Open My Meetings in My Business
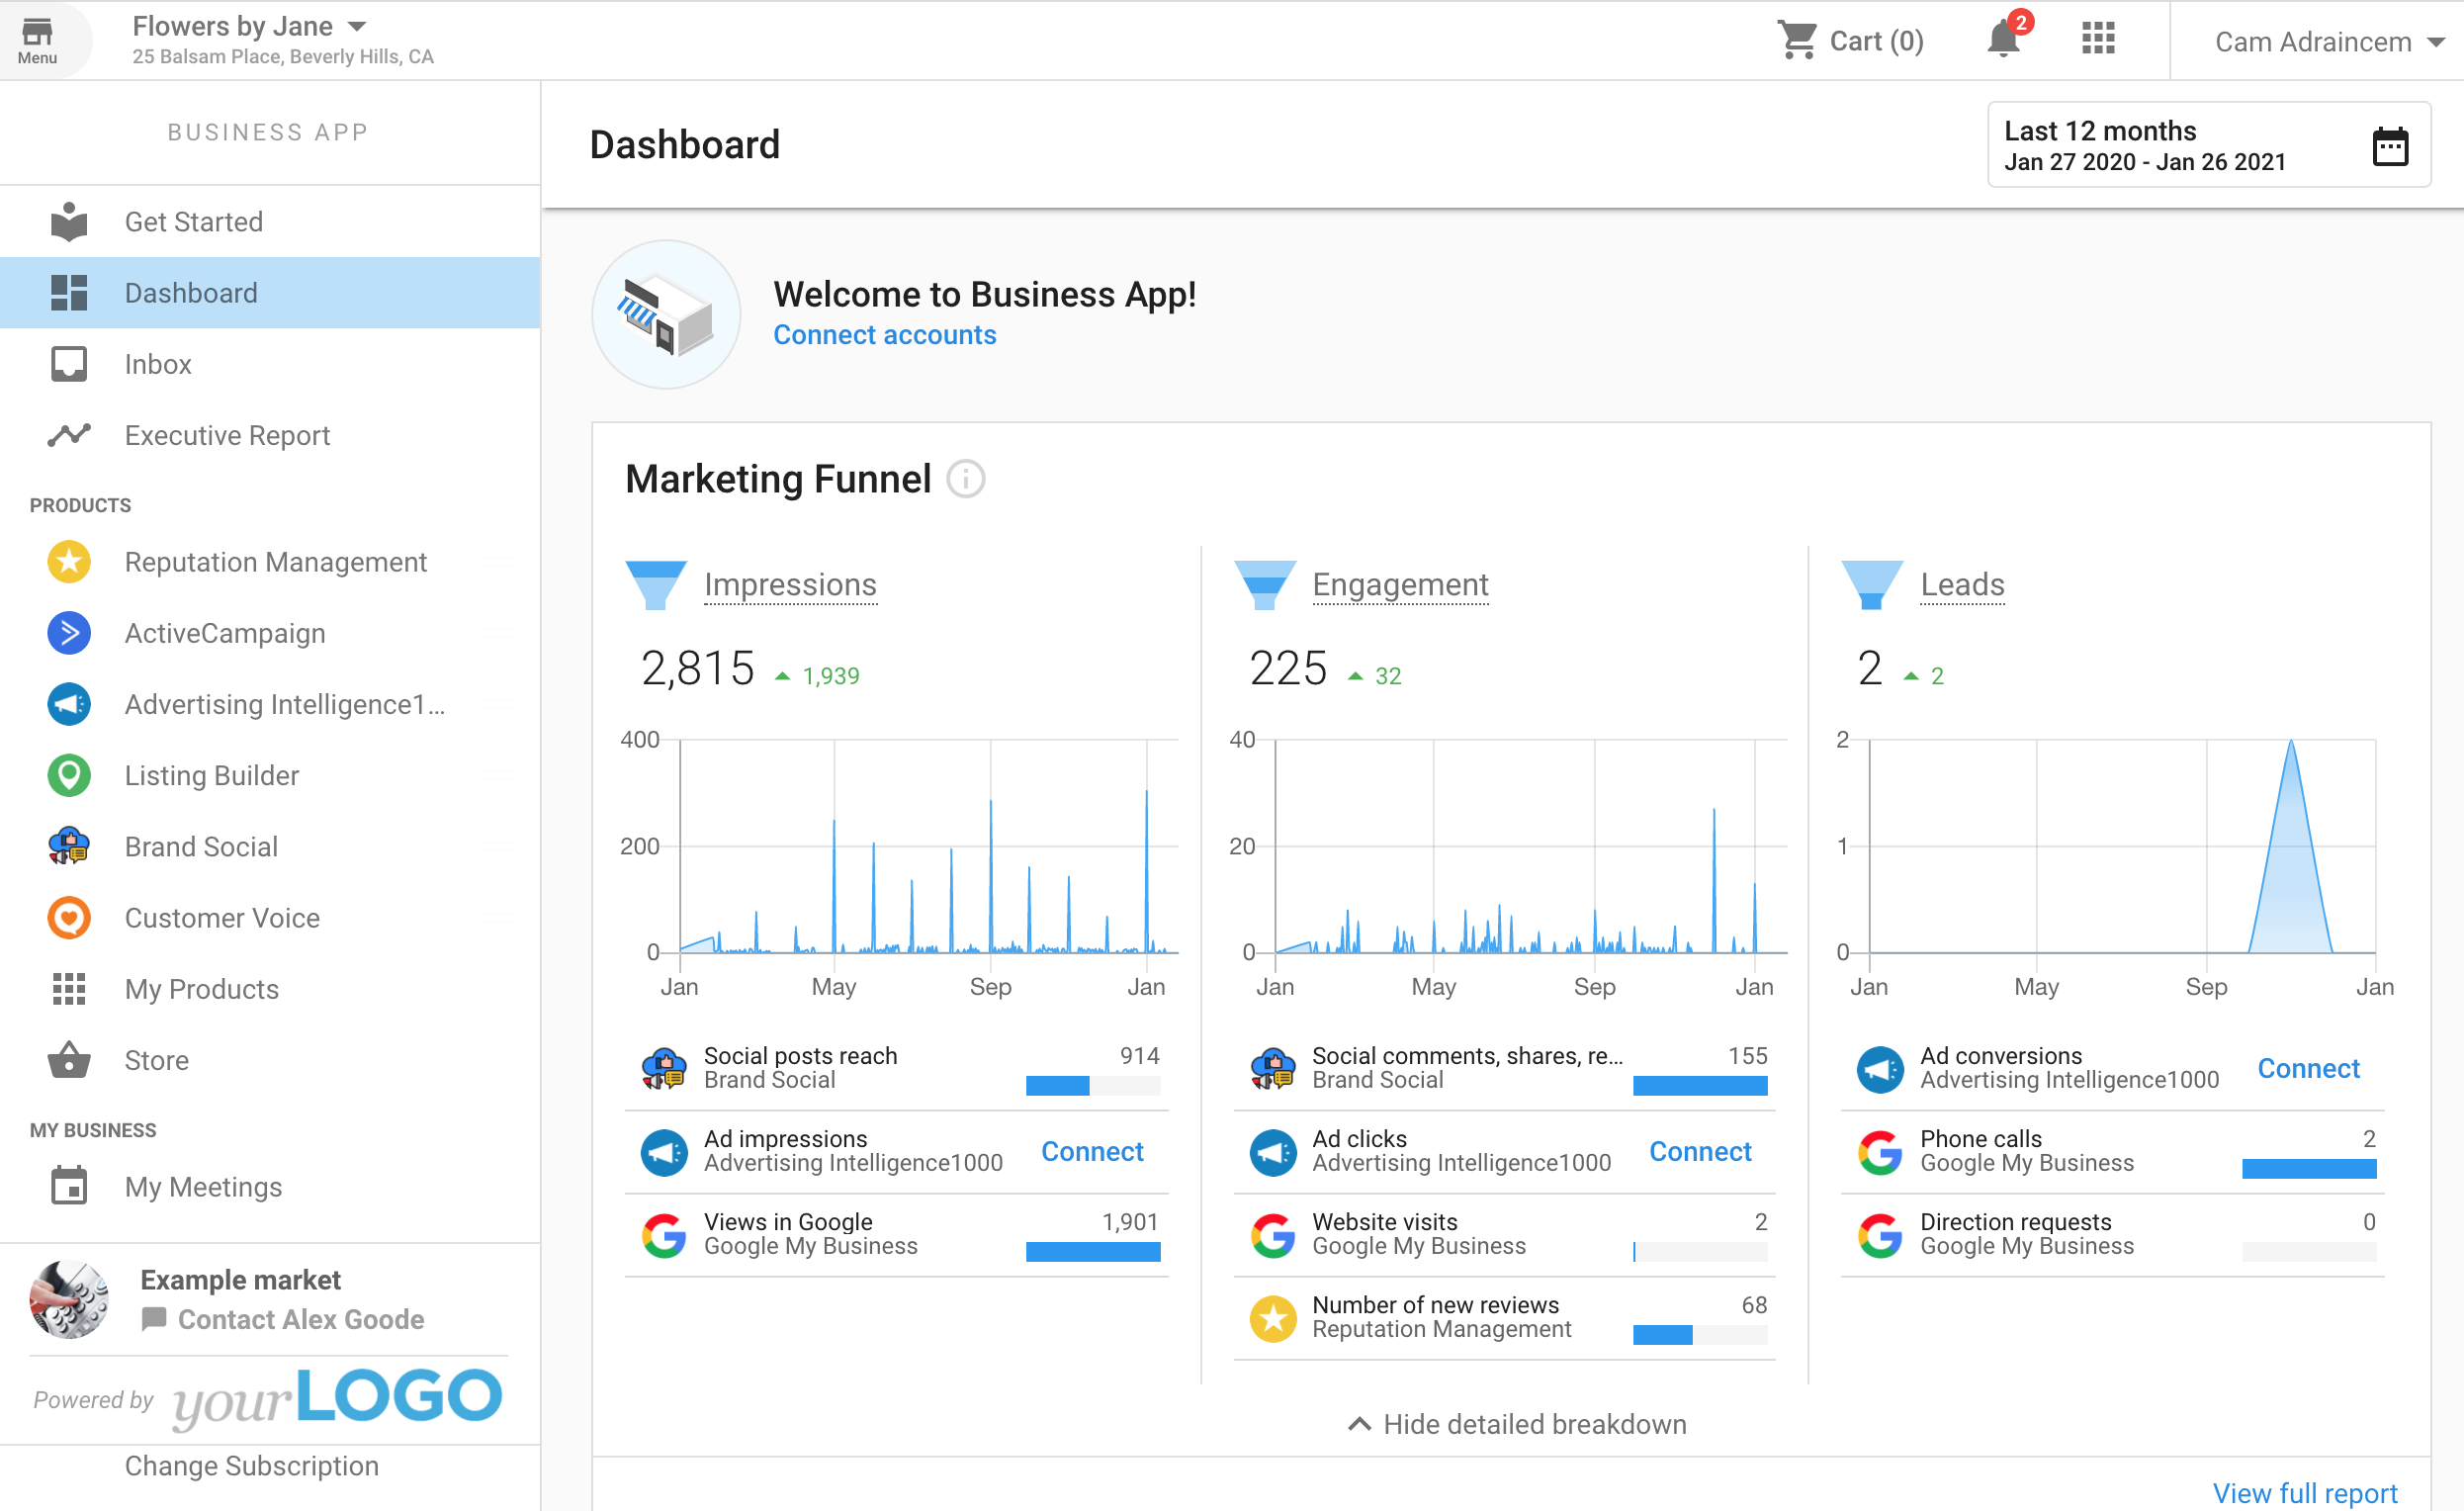Image resolution: width=2464 pixels, height=1511 pixels. pos(270,1186)
